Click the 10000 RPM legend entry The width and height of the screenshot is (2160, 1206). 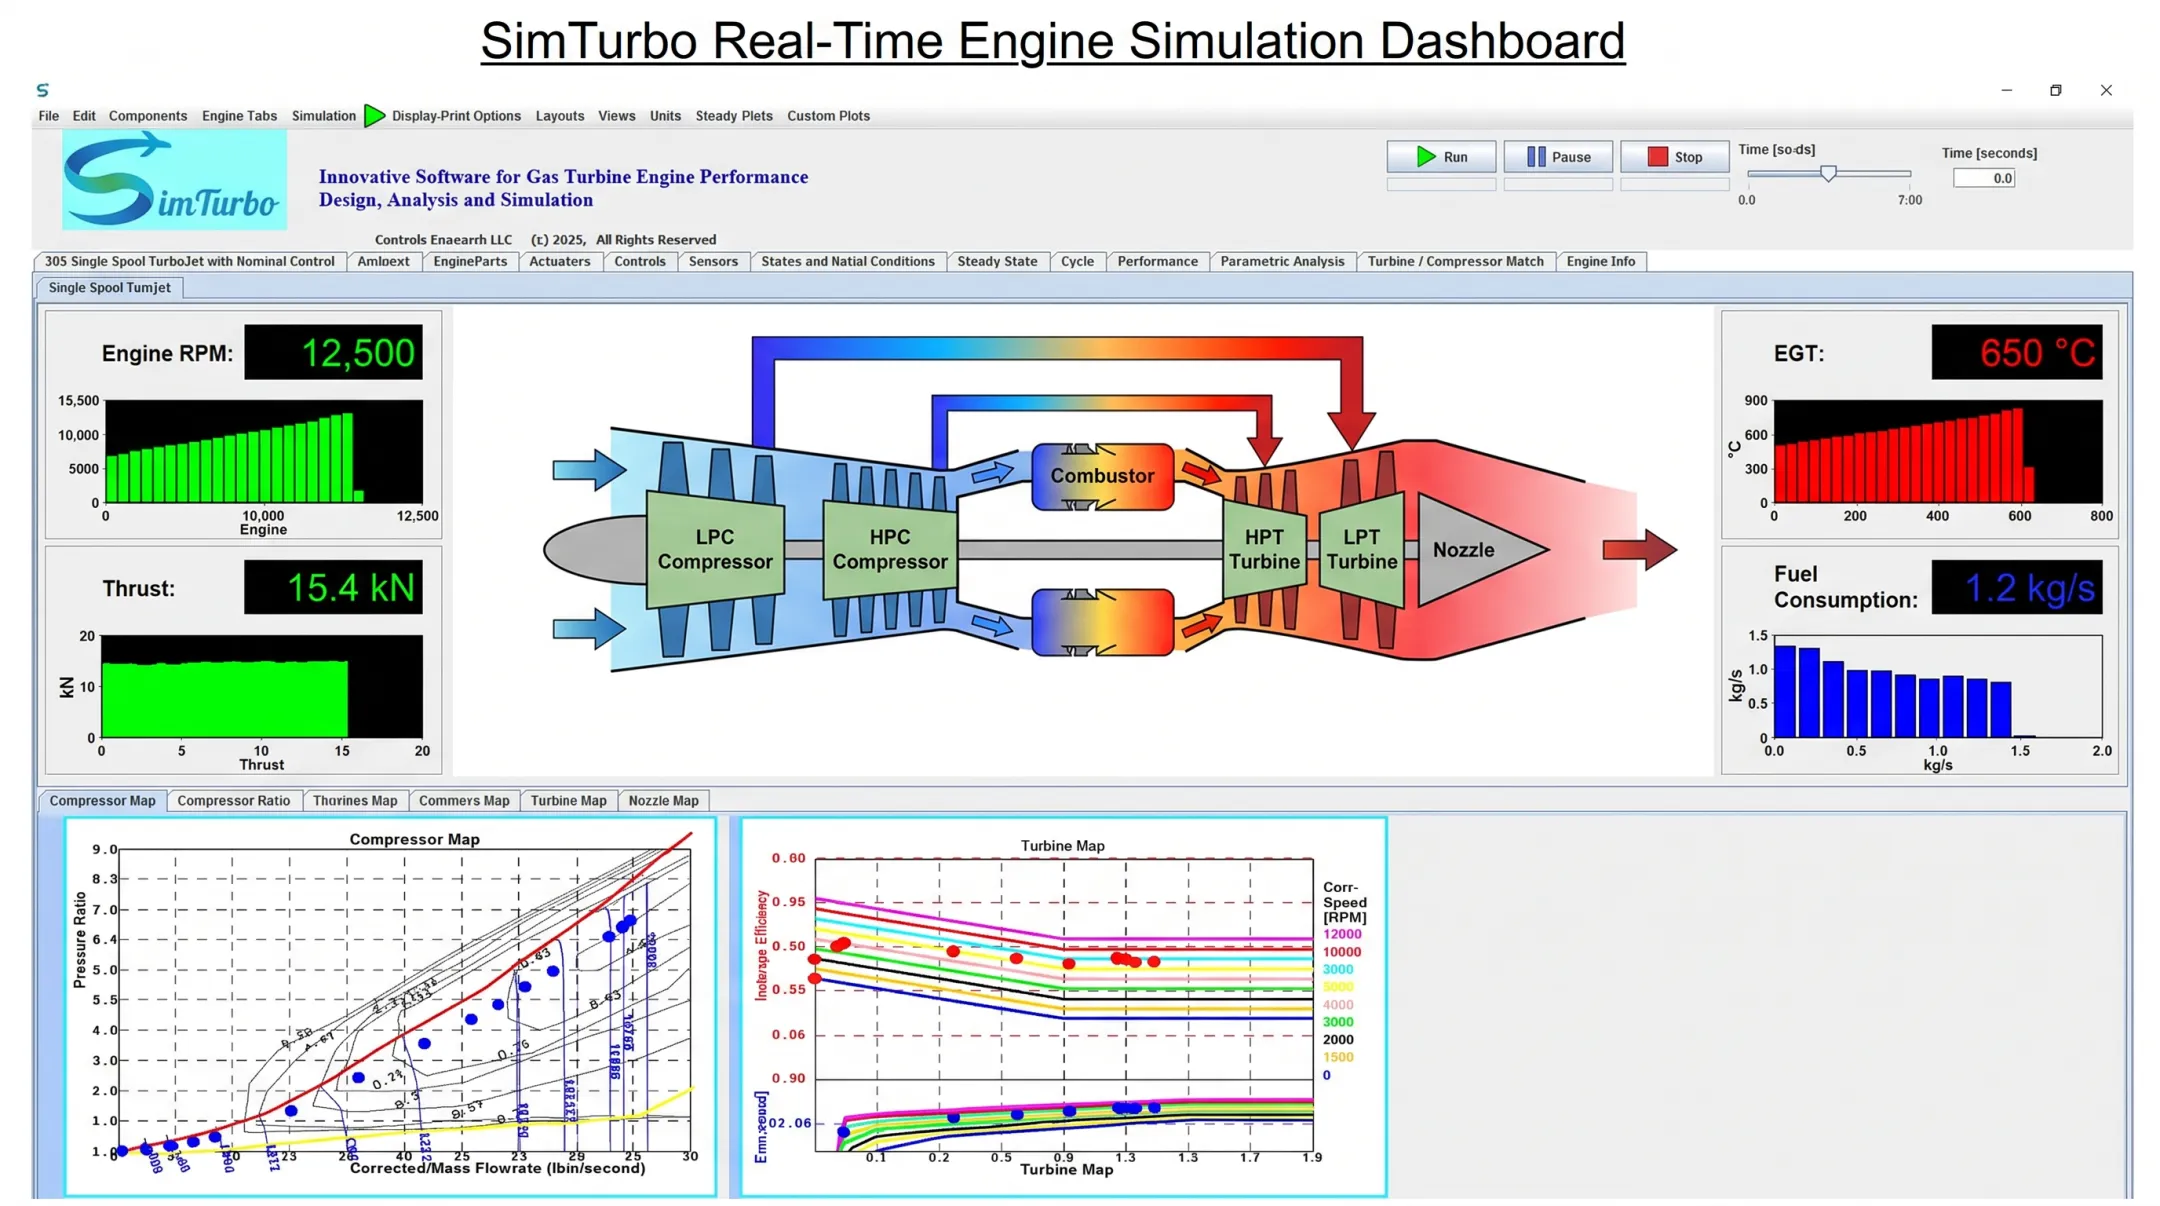[1342, 953]
